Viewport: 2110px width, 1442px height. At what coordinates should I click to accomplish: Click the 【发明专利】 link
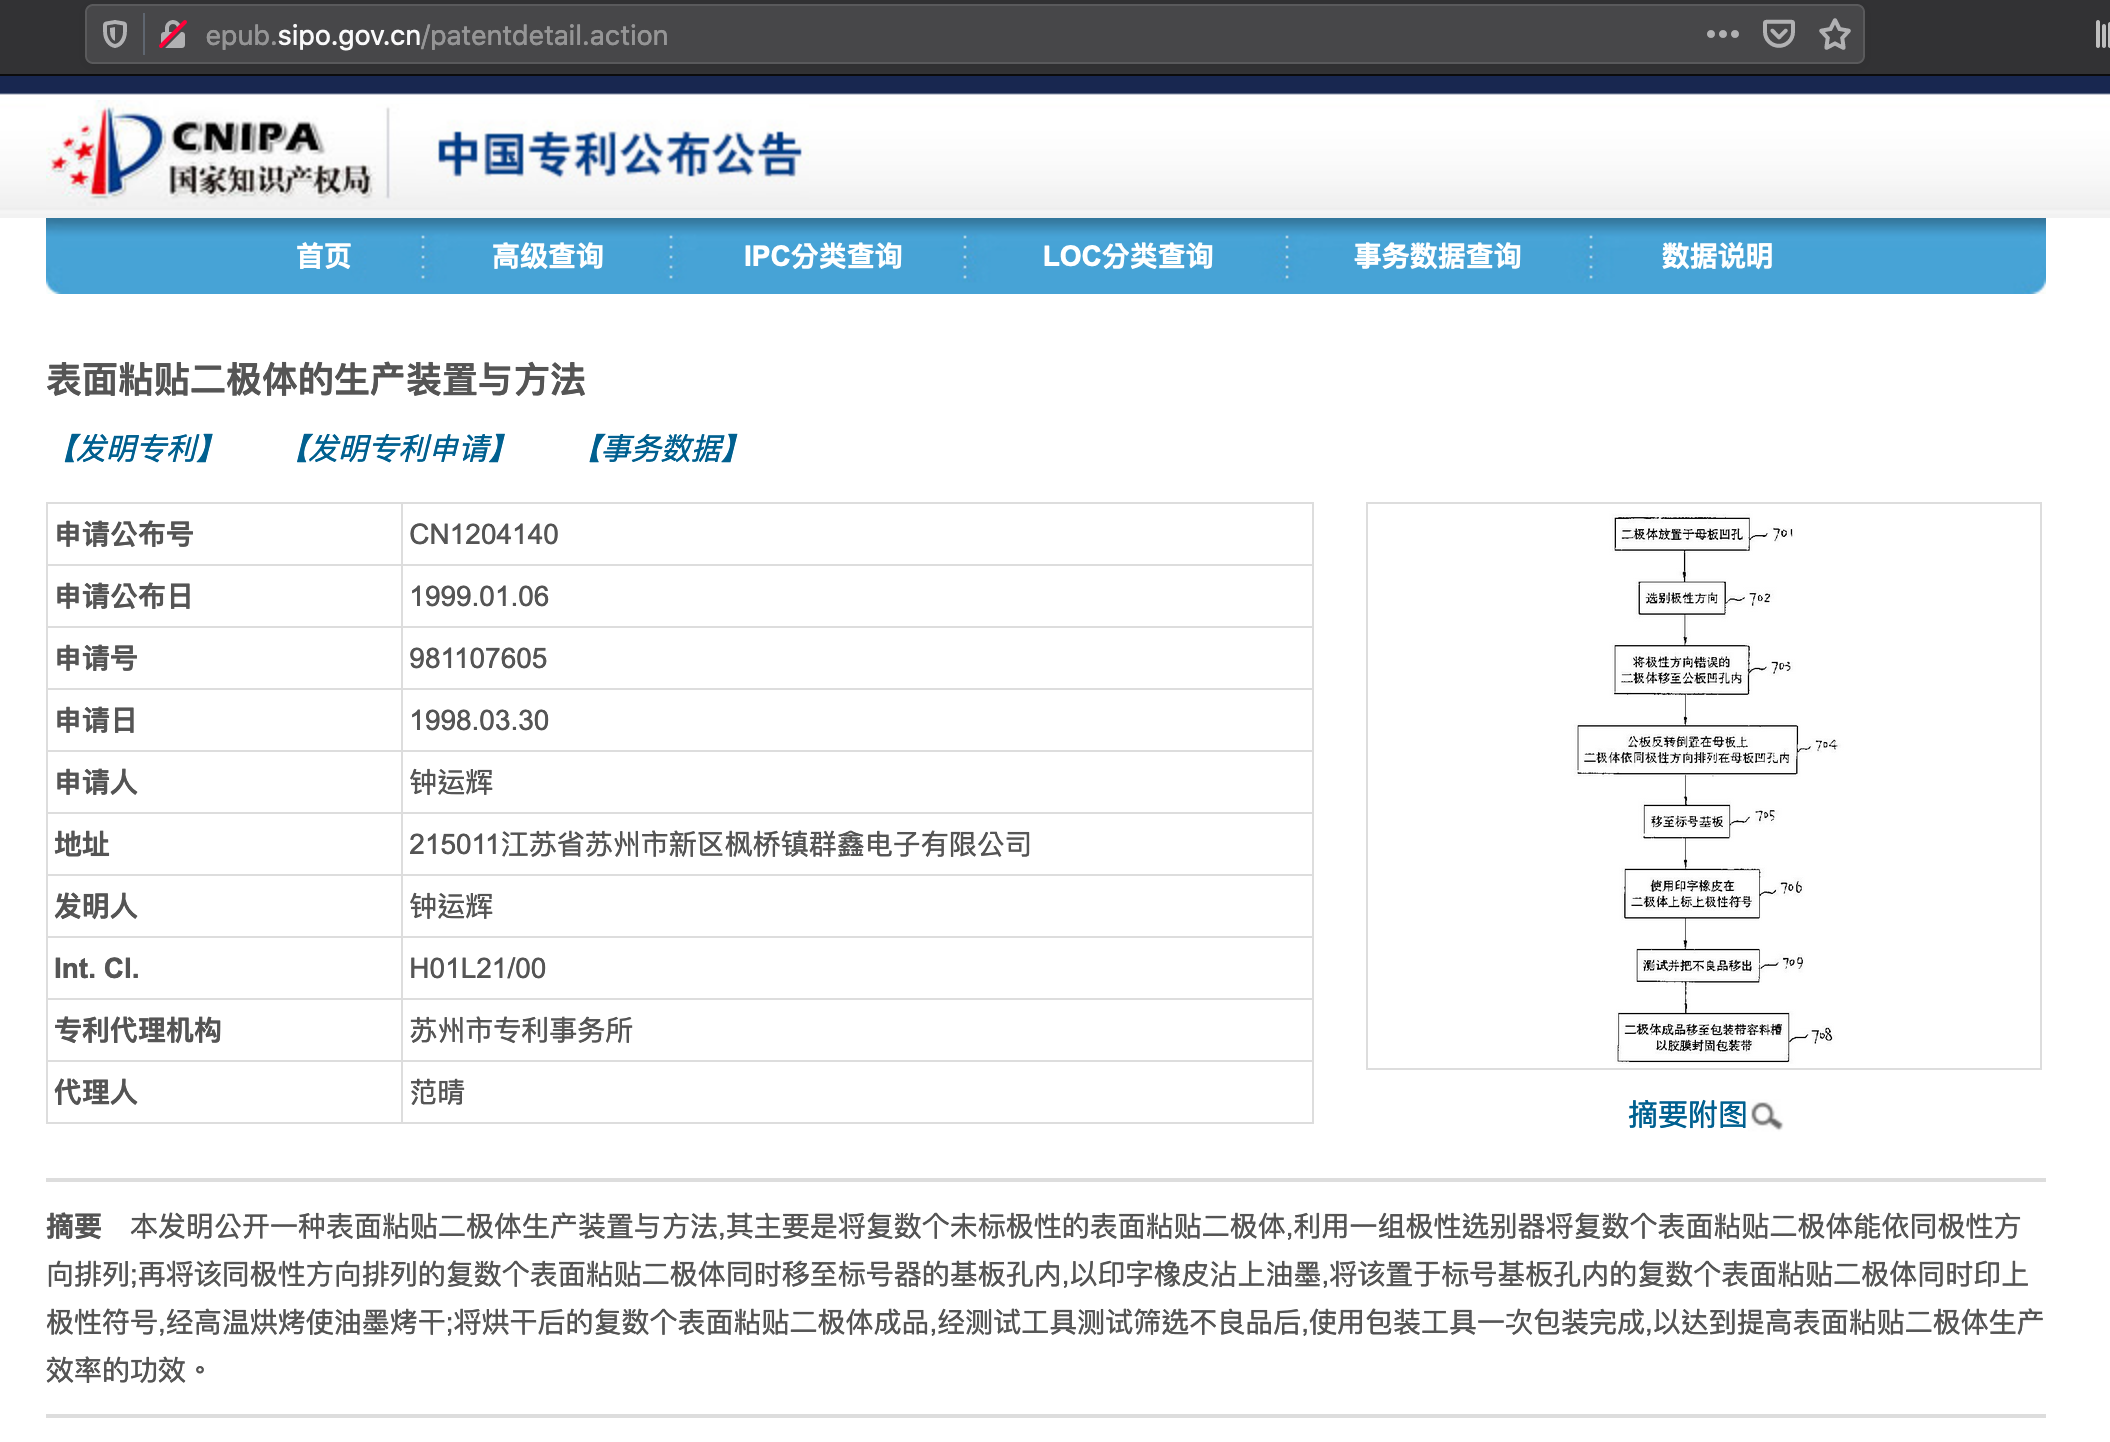click(x=138, y=448)
